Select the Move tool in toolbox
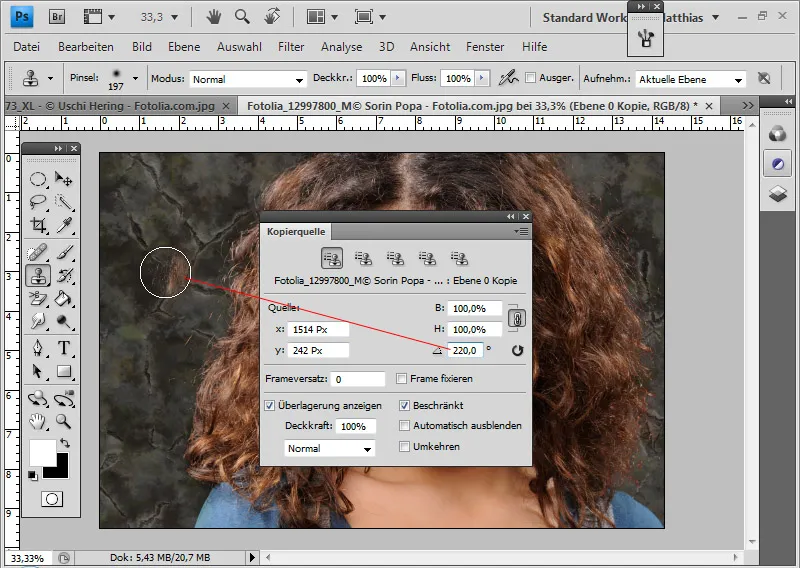The width and height of the screenshot is (800, 568). click(x=64, y=179)
